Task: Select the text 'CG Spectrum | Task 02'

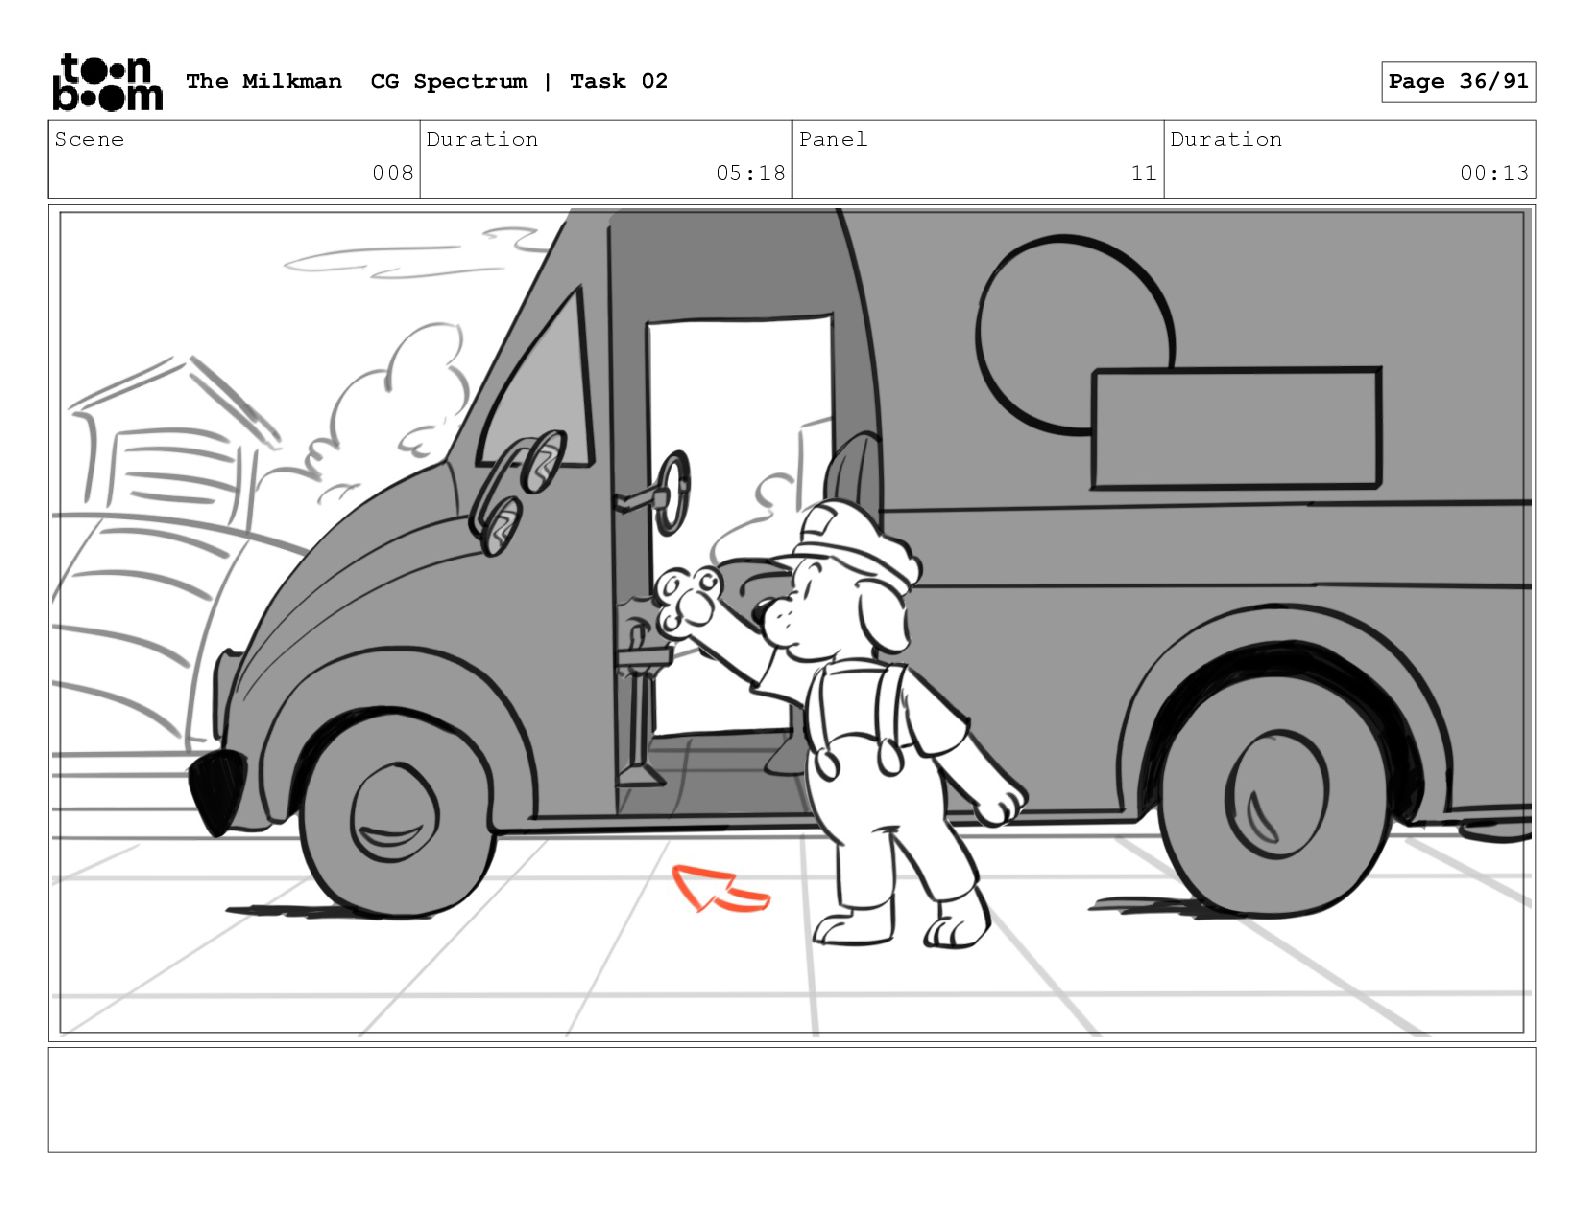Action: tap(519, 81)
